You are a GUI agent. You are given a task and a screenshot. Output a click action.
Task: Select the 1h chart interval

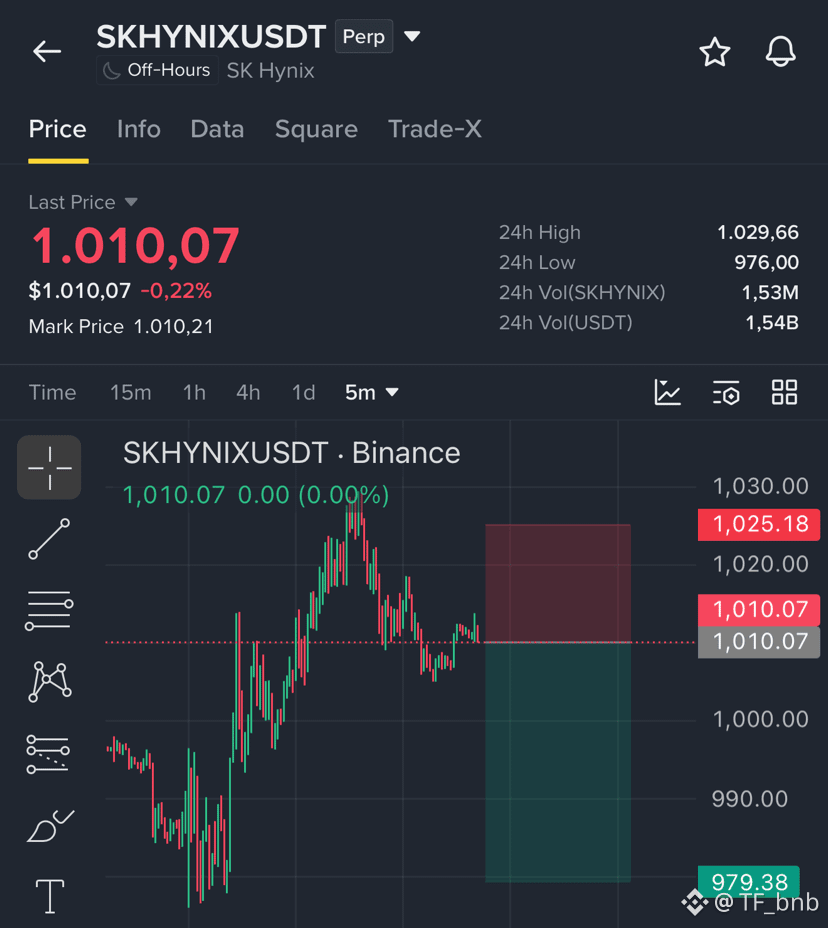click(x=194, y=392)
